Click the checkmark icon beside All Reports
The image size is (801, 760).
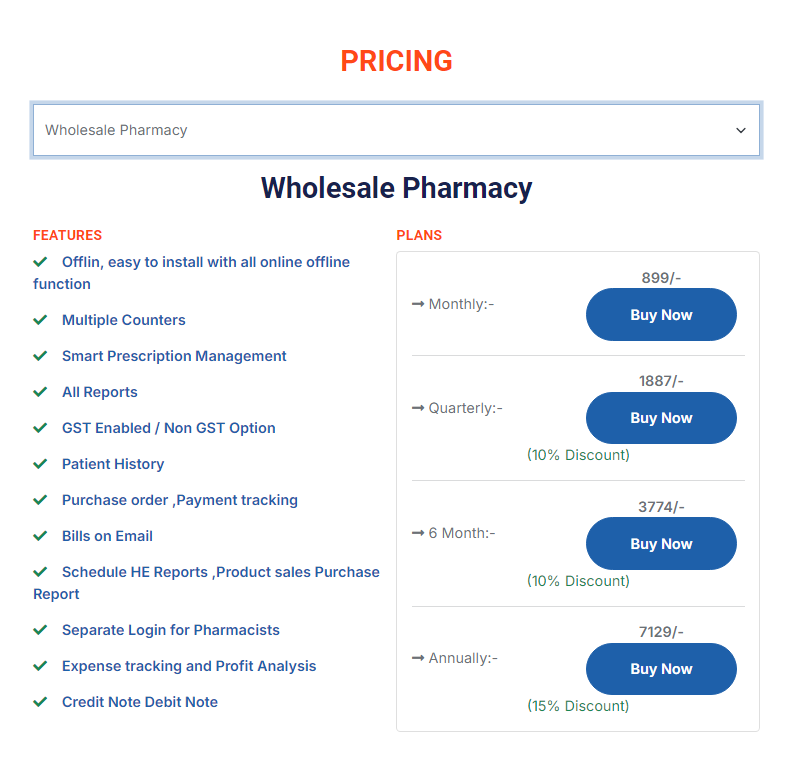(40, 392)
